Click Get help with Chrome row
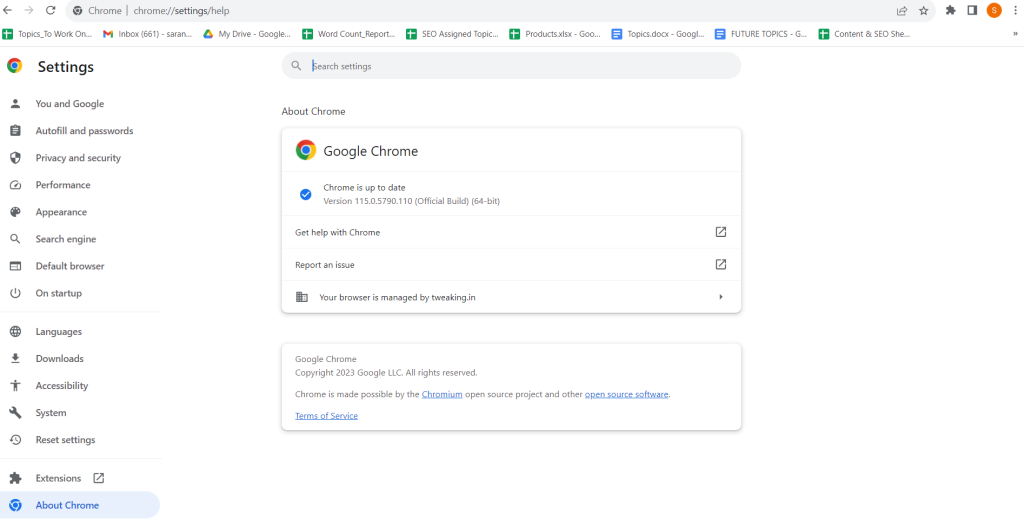Viewport: 1024px width, 520px height. (x=511, y=232)
